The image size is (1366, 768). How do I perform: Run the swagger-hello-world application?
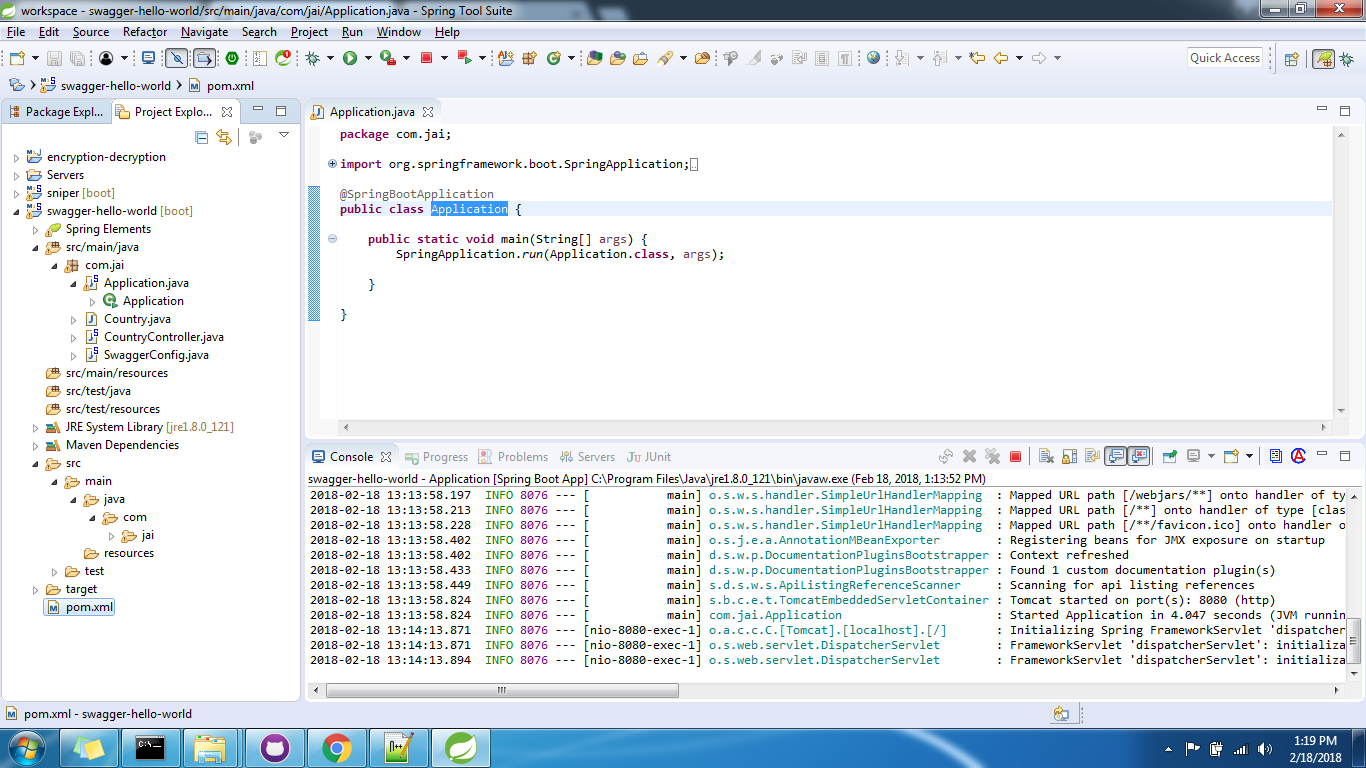(350, 57)
